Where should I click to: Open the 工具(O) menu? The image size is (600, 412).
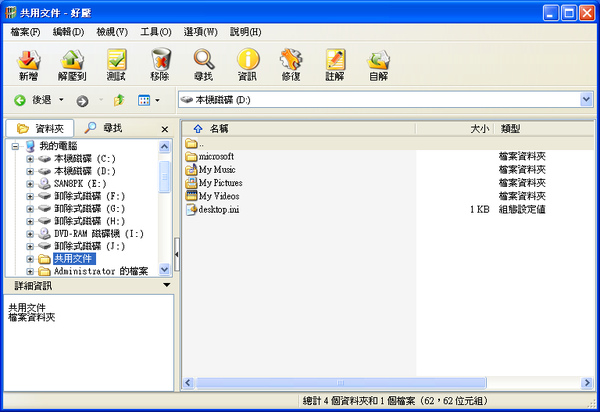coord(156,32)
